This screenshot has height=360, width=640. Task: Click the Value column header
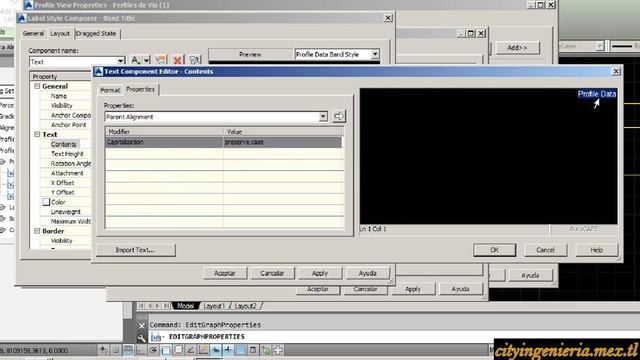283,131
